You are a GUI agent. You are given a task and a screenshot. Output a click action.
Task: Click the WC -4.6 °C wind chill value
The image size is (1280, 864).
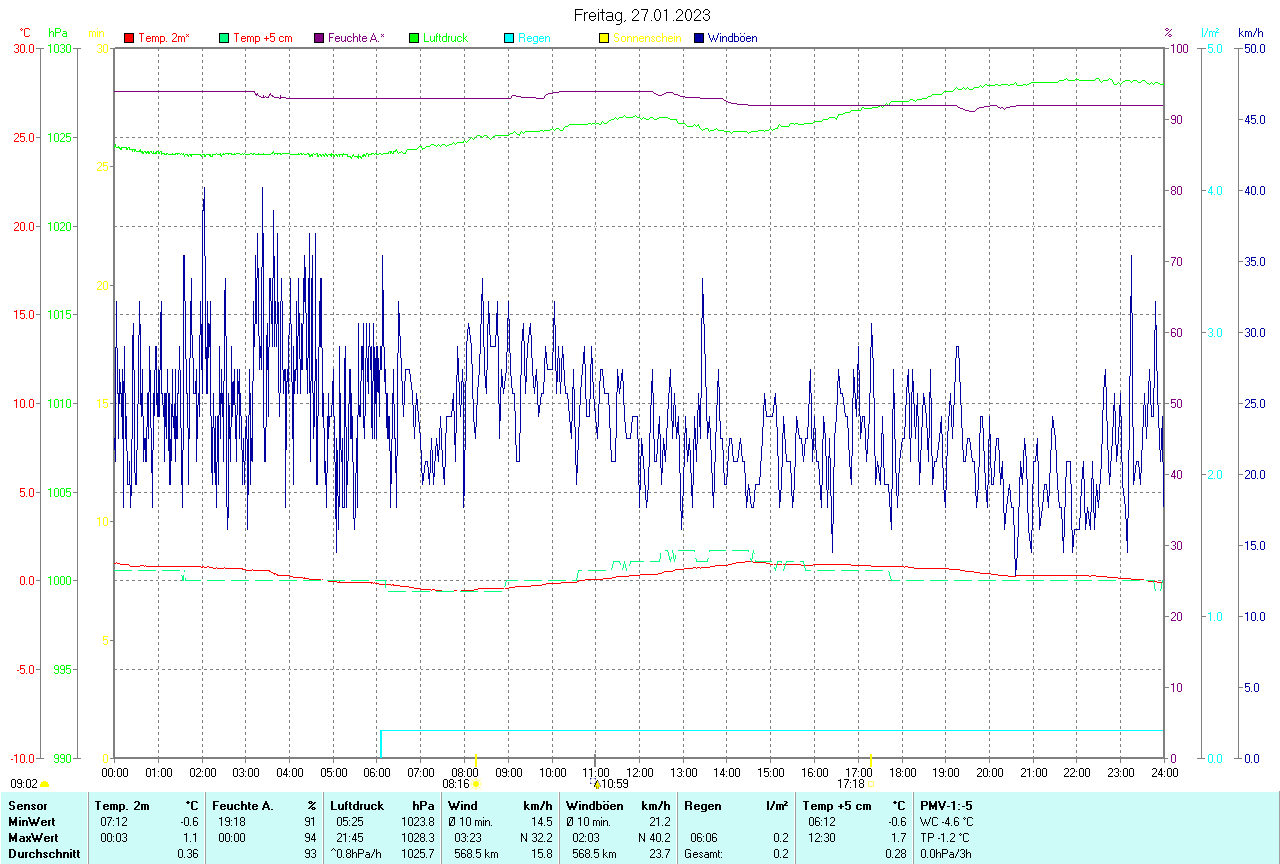[x=947, y=822]
